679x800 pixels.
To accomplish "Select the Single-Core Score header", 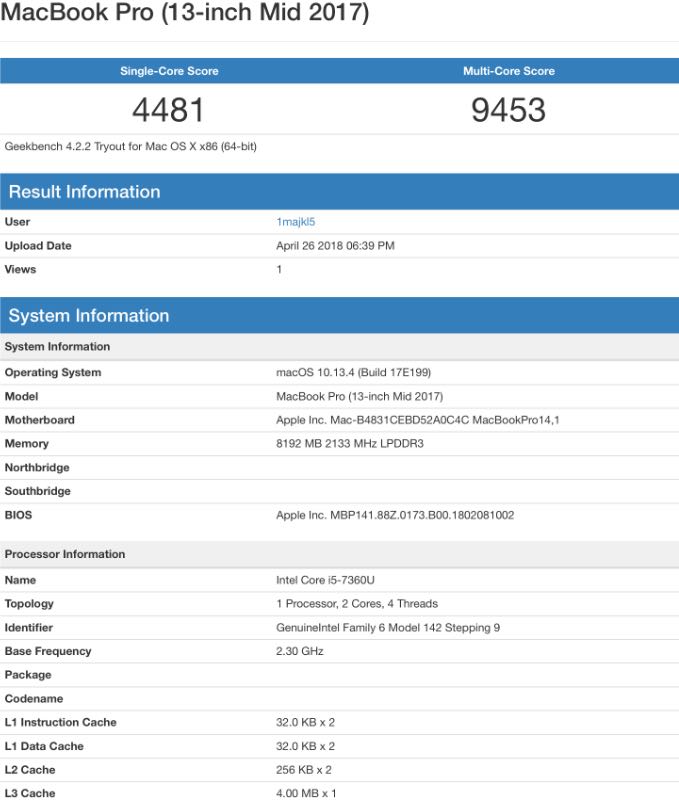I will 169,71.
